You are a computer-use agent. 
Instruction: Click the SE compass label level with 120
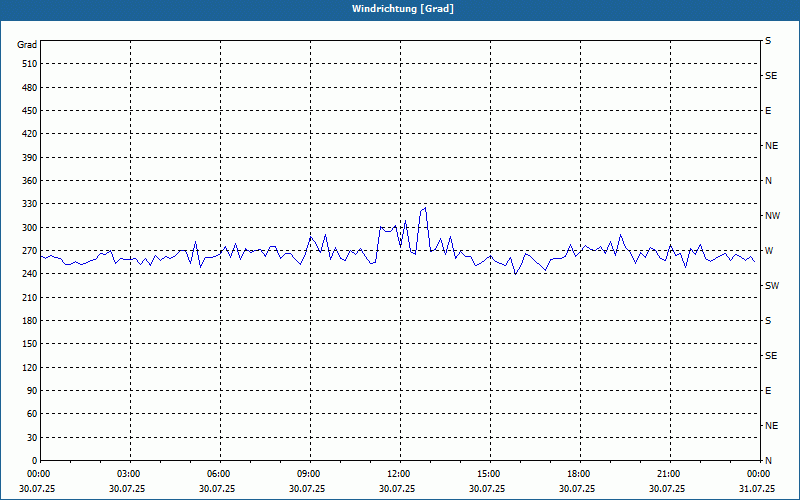(771, 356)
